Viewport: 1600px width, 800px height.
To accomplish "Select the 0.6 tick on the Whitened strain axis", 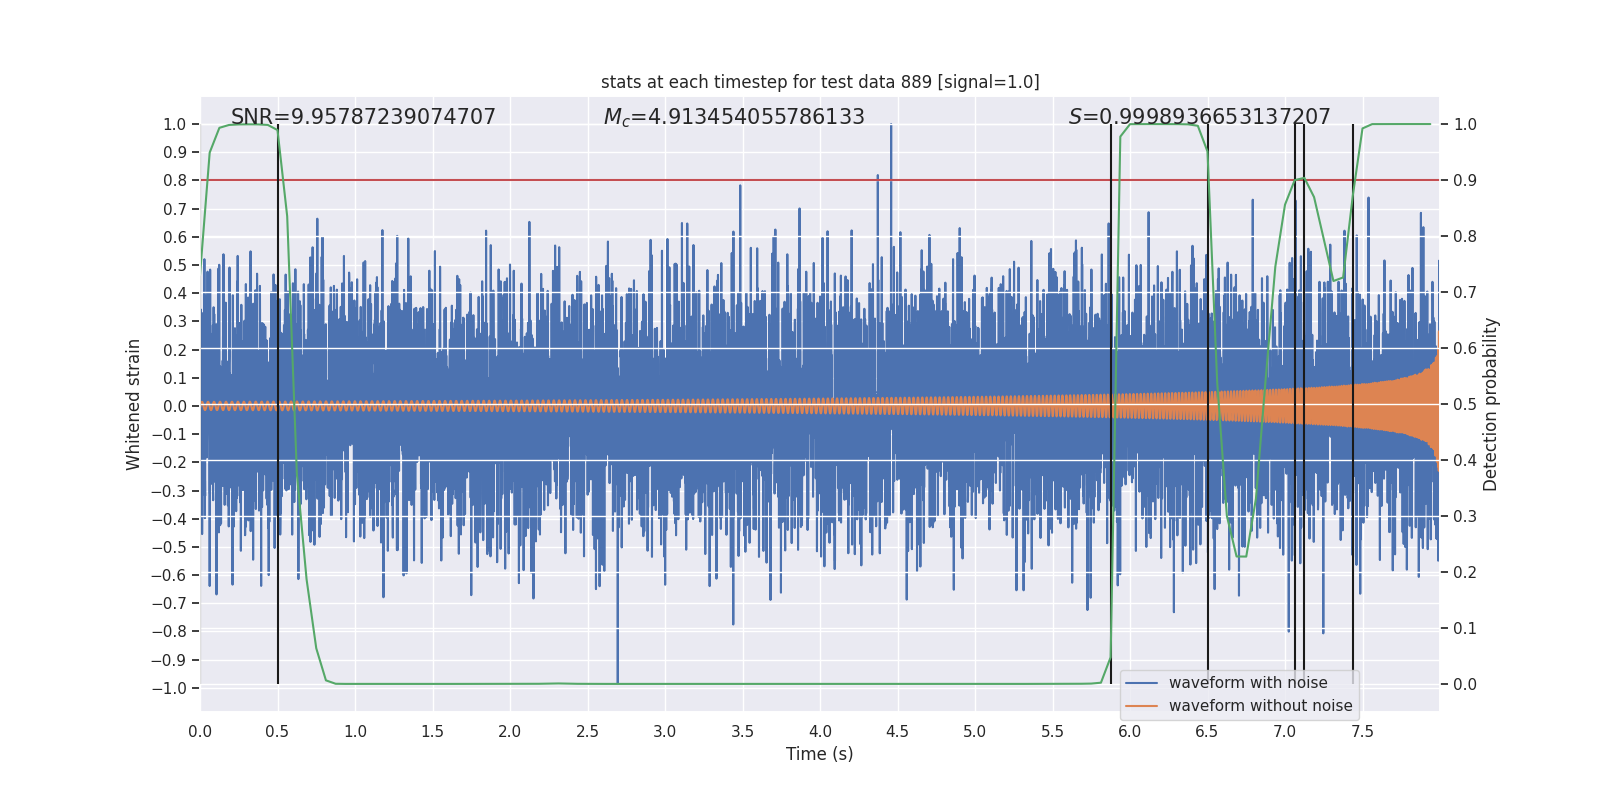I will pyautogui.click(x=175, y=237).
